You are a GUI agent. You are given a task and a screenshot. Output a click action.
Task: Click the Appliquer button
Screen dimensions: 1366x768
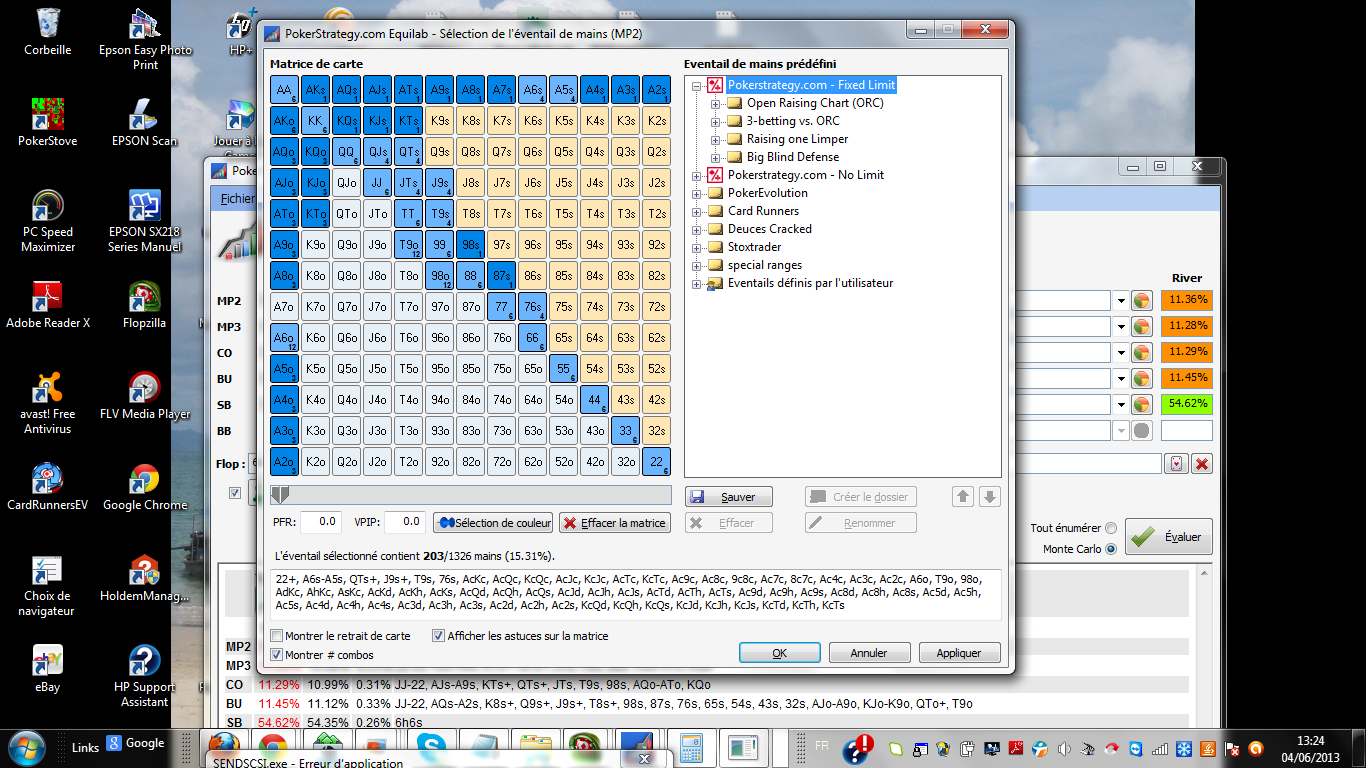tap(959, 653)
